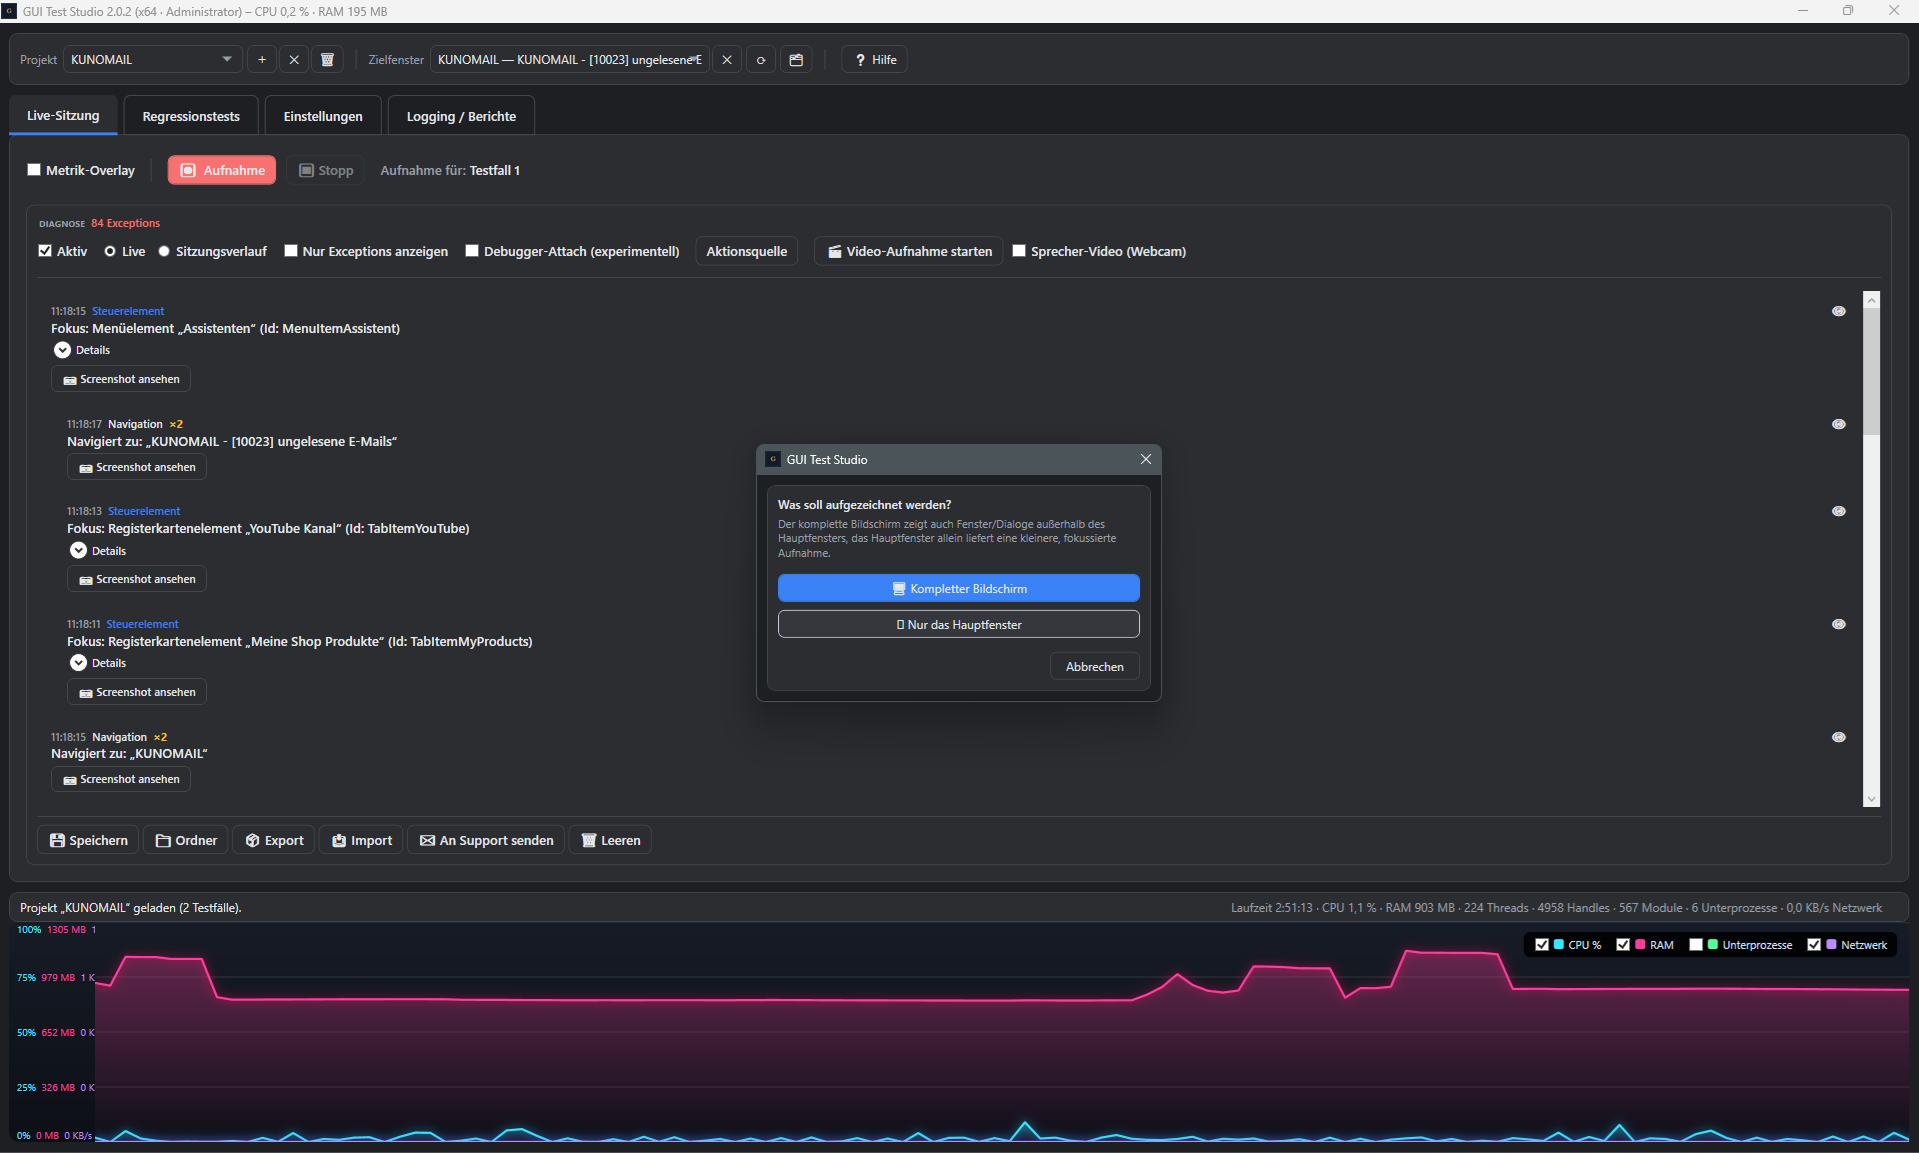Screen dimensions: 1919x1153
Task: Uncheck the Aktiv checkbox
Action: [45, 251]
